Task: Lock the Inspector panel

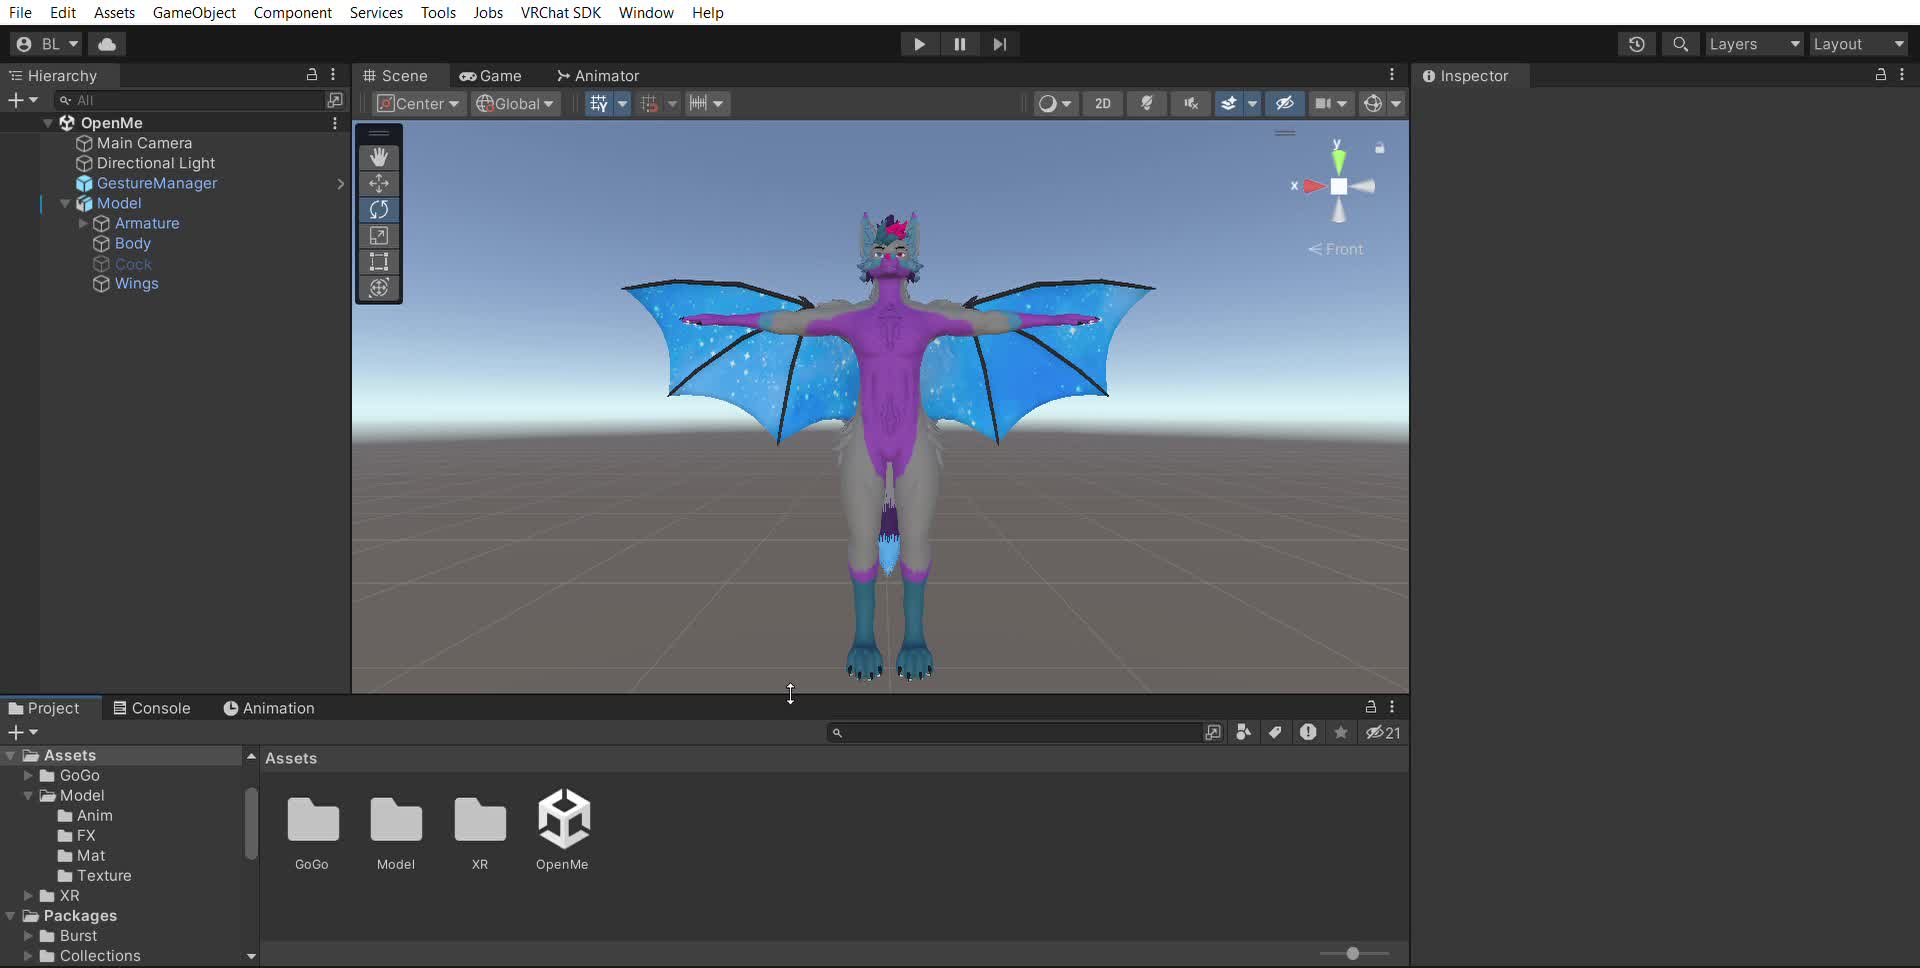Action: tap(1880, 75)
